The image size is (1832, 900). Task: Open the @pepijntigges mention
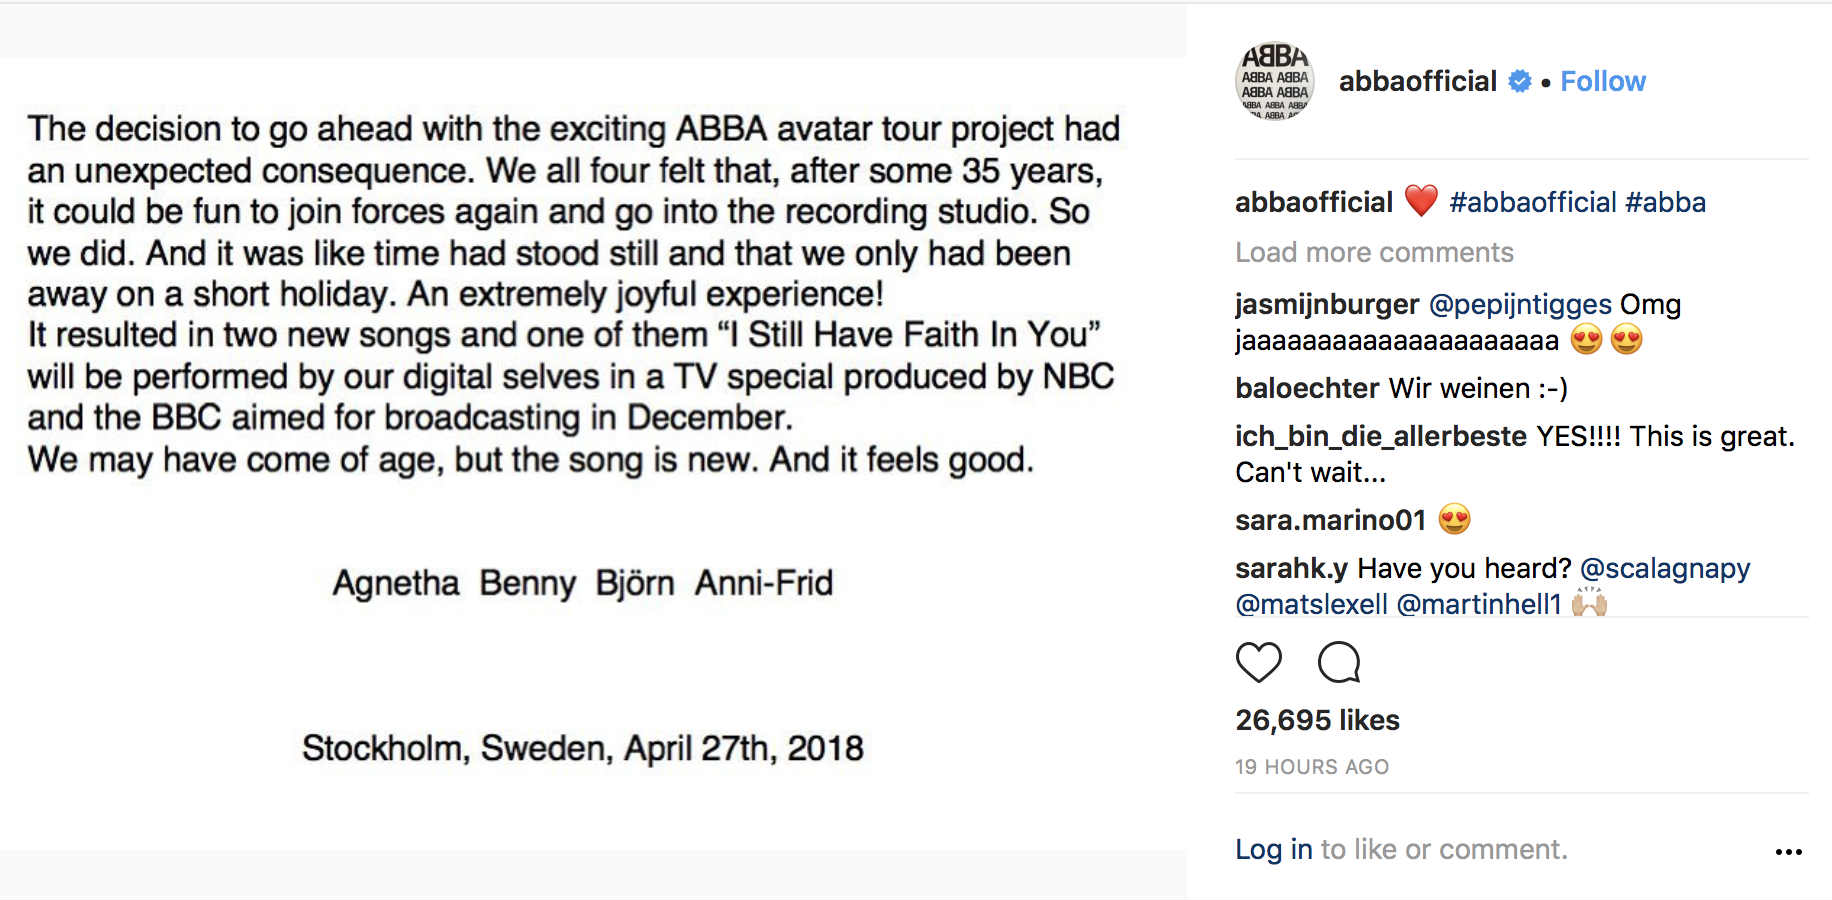click(x=1519, y=304)
